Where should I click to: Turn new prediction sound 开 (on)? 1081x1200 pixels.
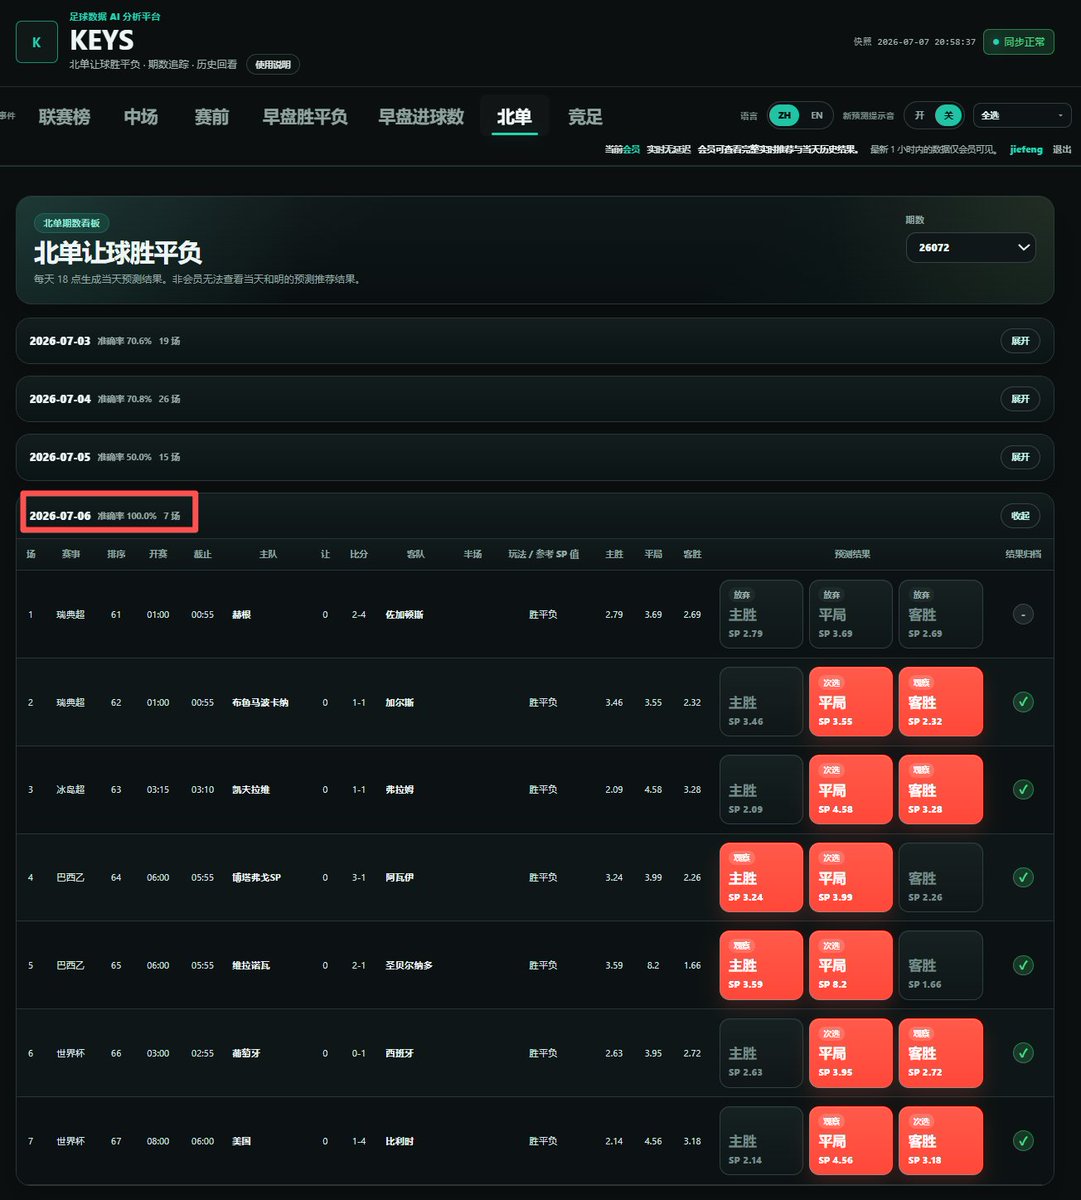pos(919,115)
